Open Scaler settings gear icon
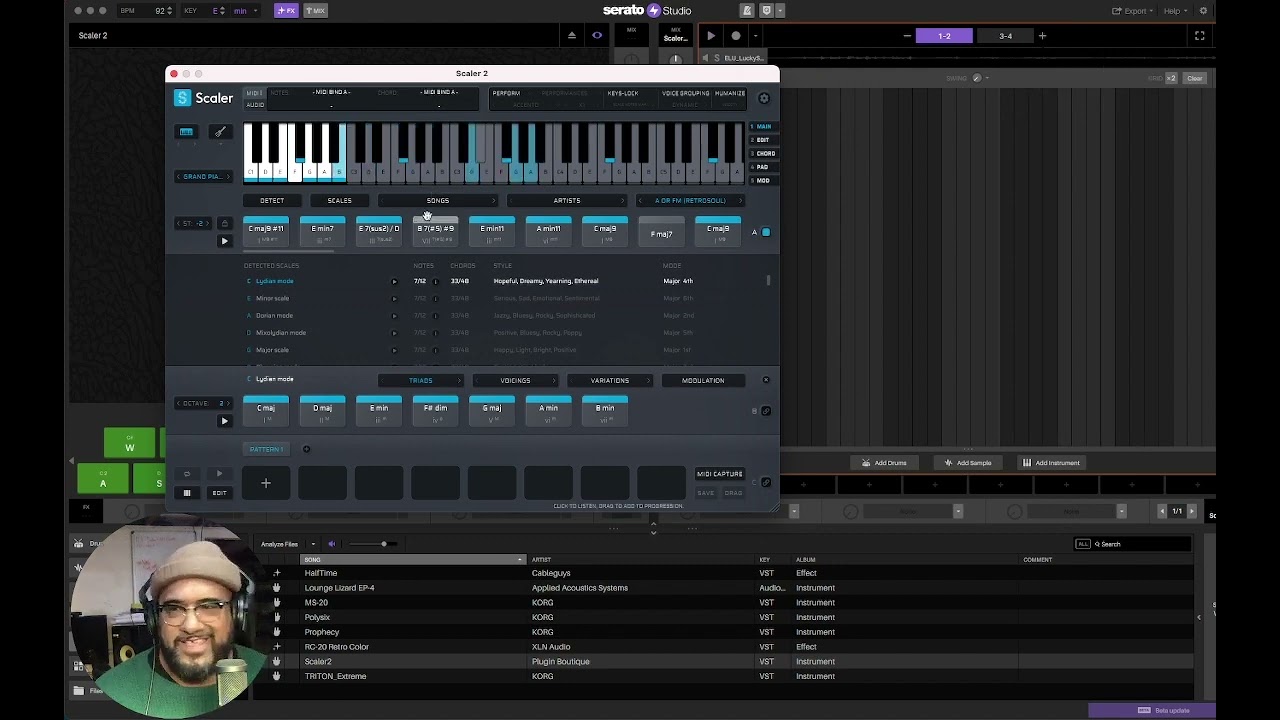1280x720 pixels. pyautogui.click(x=764, y=98)
